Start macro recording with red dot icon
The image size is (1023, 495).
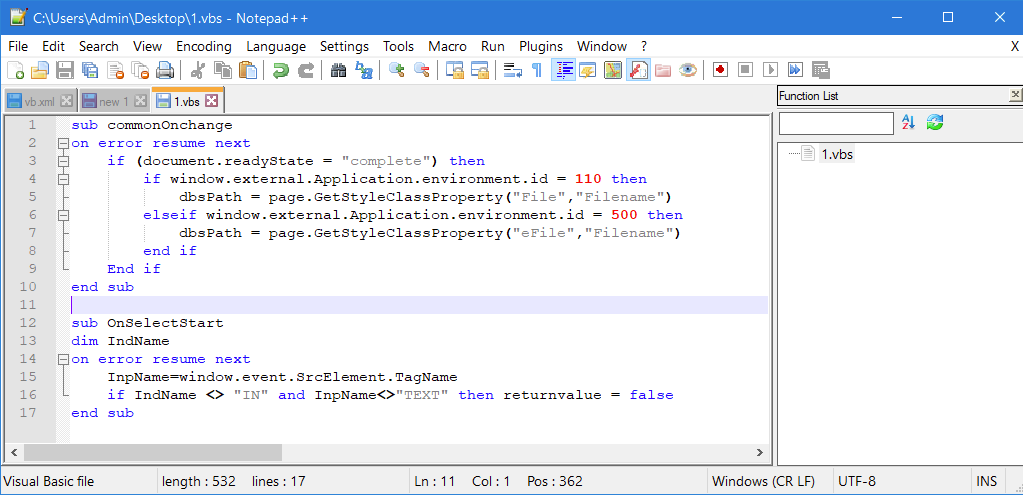(x=720, y=70)
